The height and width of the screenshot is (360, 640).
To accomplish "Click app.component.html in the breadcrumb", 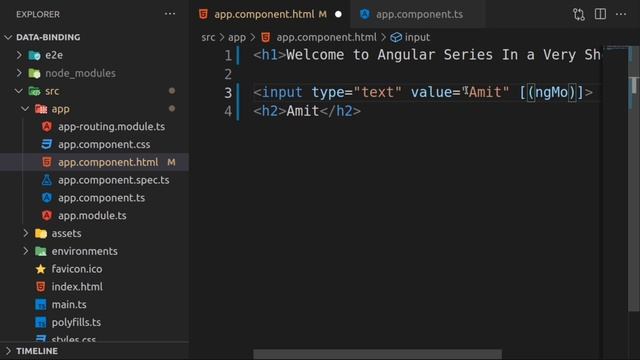I will coord(327,38).
